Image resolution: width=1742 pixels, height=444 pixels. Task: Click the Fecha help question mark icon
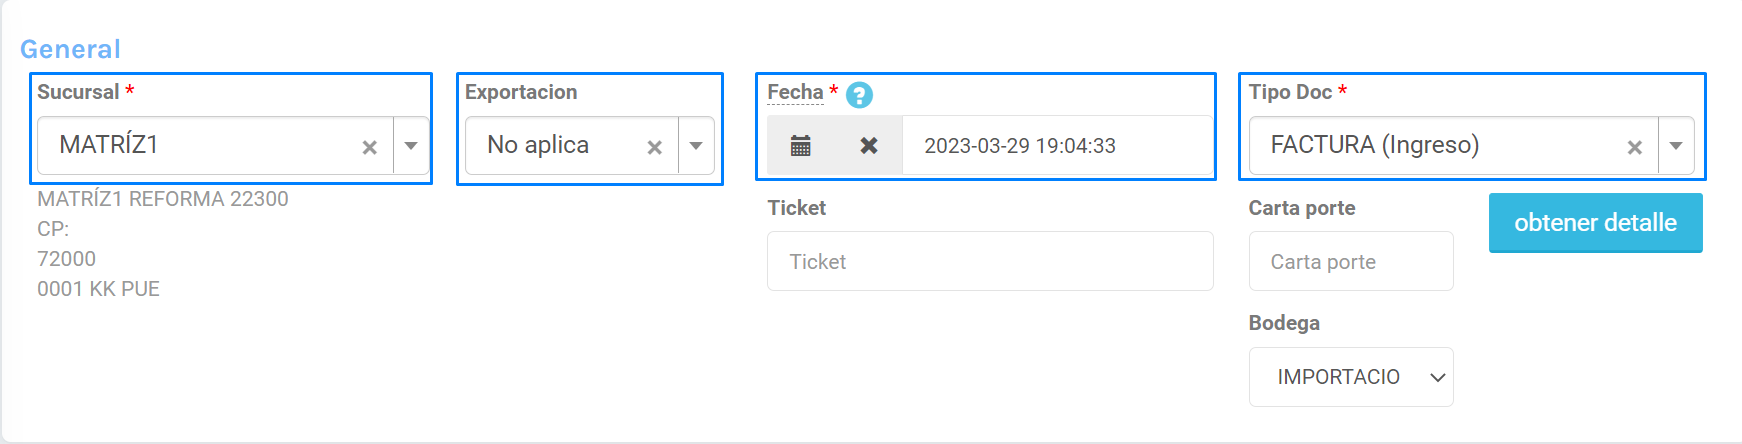pos(859,95)
